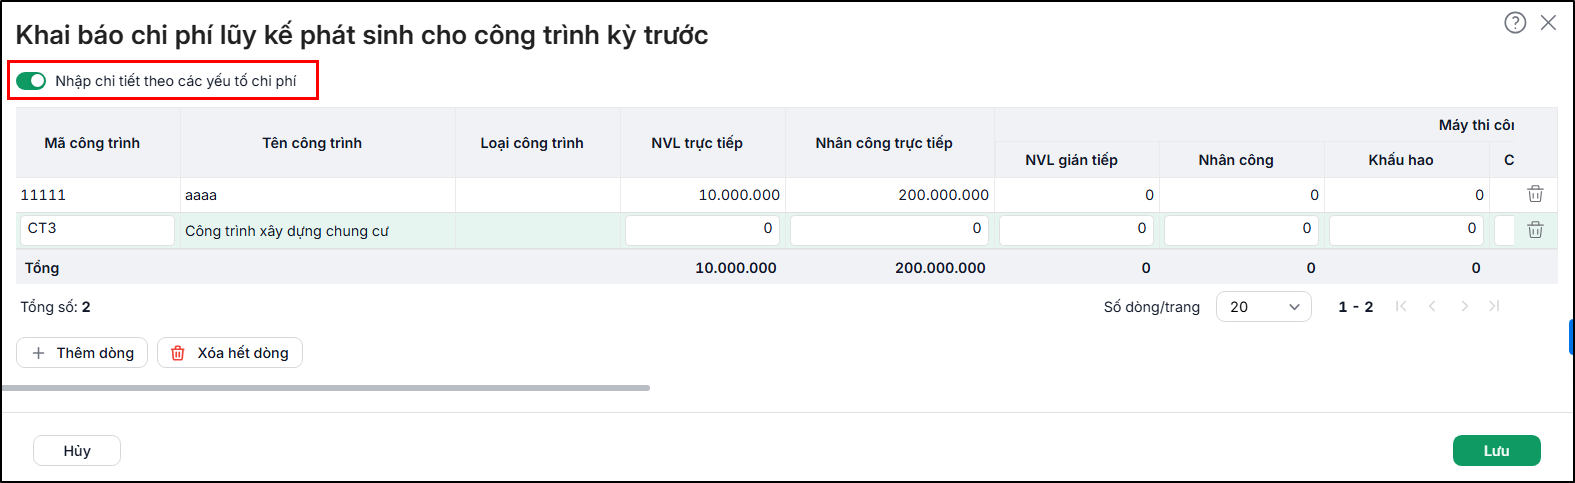This screenshot has height=483, width=1575.
Task: Jump to last page icon
Action: (1494, 306)
